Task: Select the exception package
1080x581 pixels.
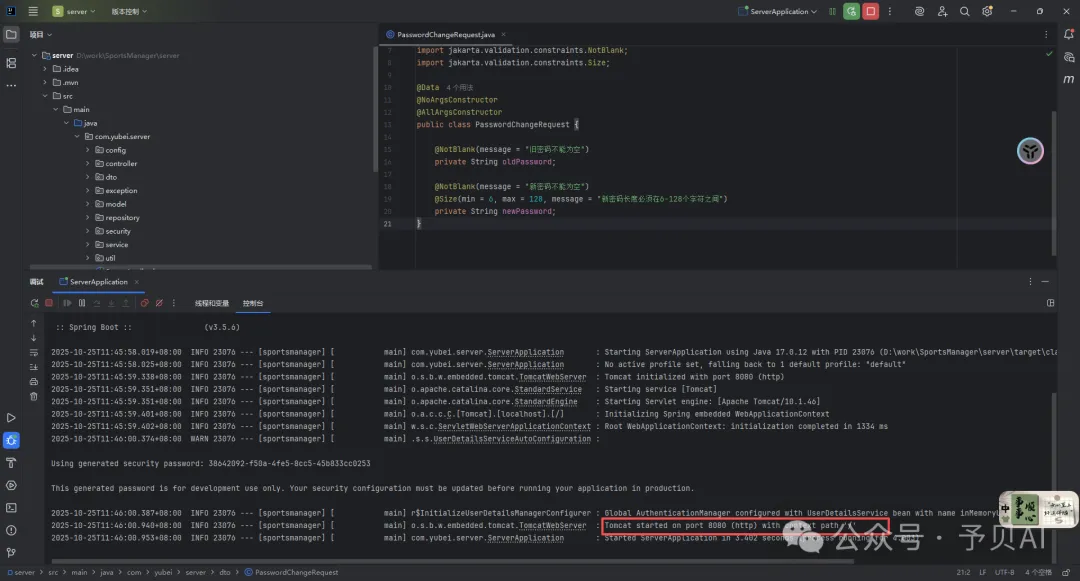Action: tap(116, 191)
